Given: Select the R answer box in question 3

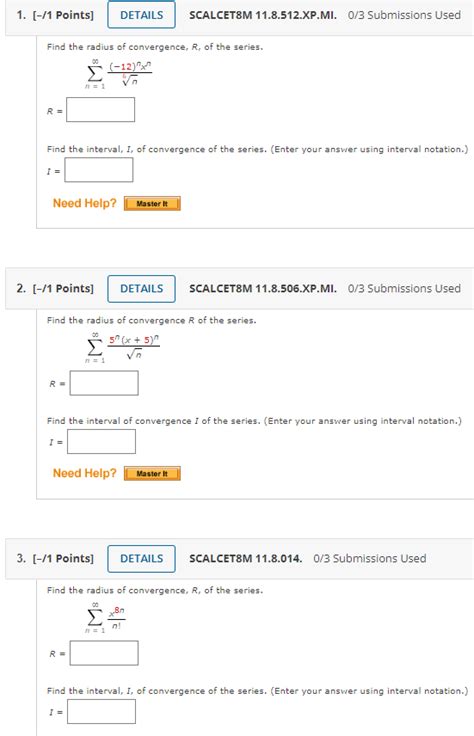Looking at the screenshot, I should pyautogui.click(x=104, y=653).
